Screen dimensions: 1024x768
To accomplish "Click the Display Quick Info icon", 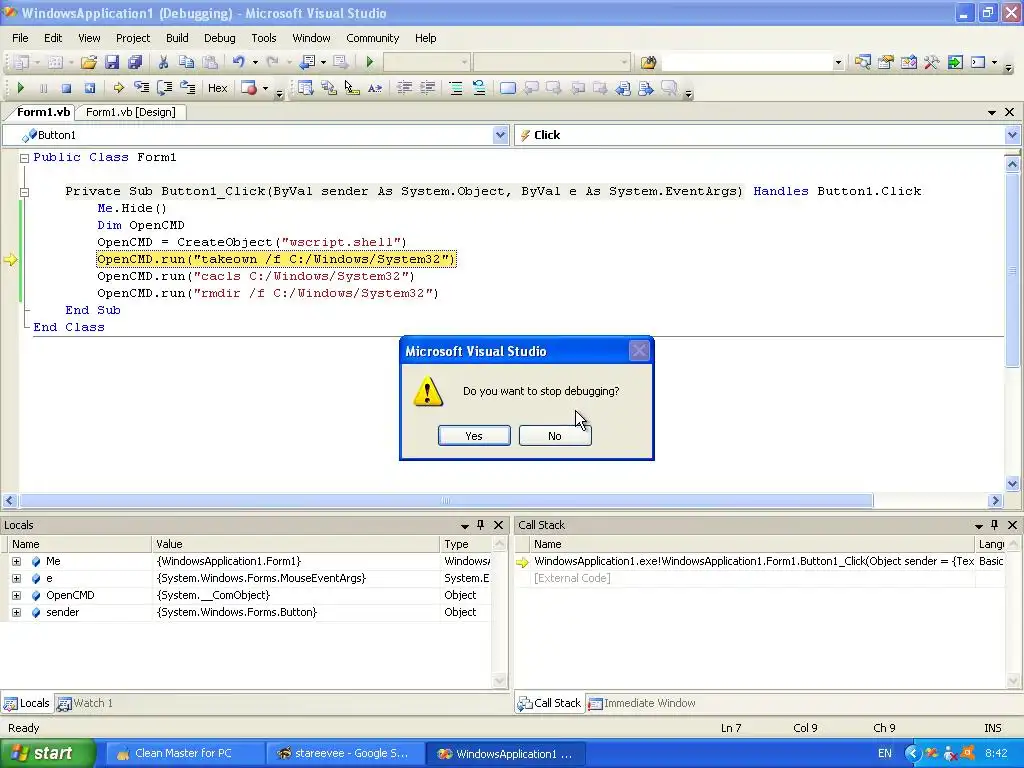I will (351, 88).
